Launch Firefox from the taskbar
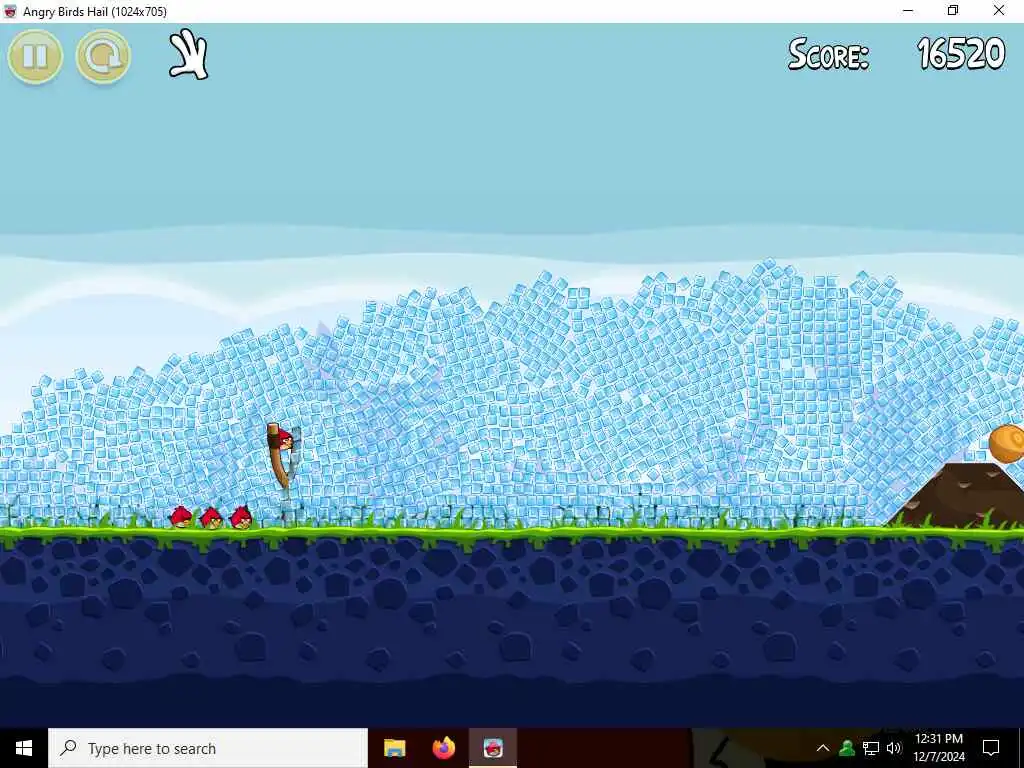Screen dimensions: 1024x768 [x=444, y=748]
